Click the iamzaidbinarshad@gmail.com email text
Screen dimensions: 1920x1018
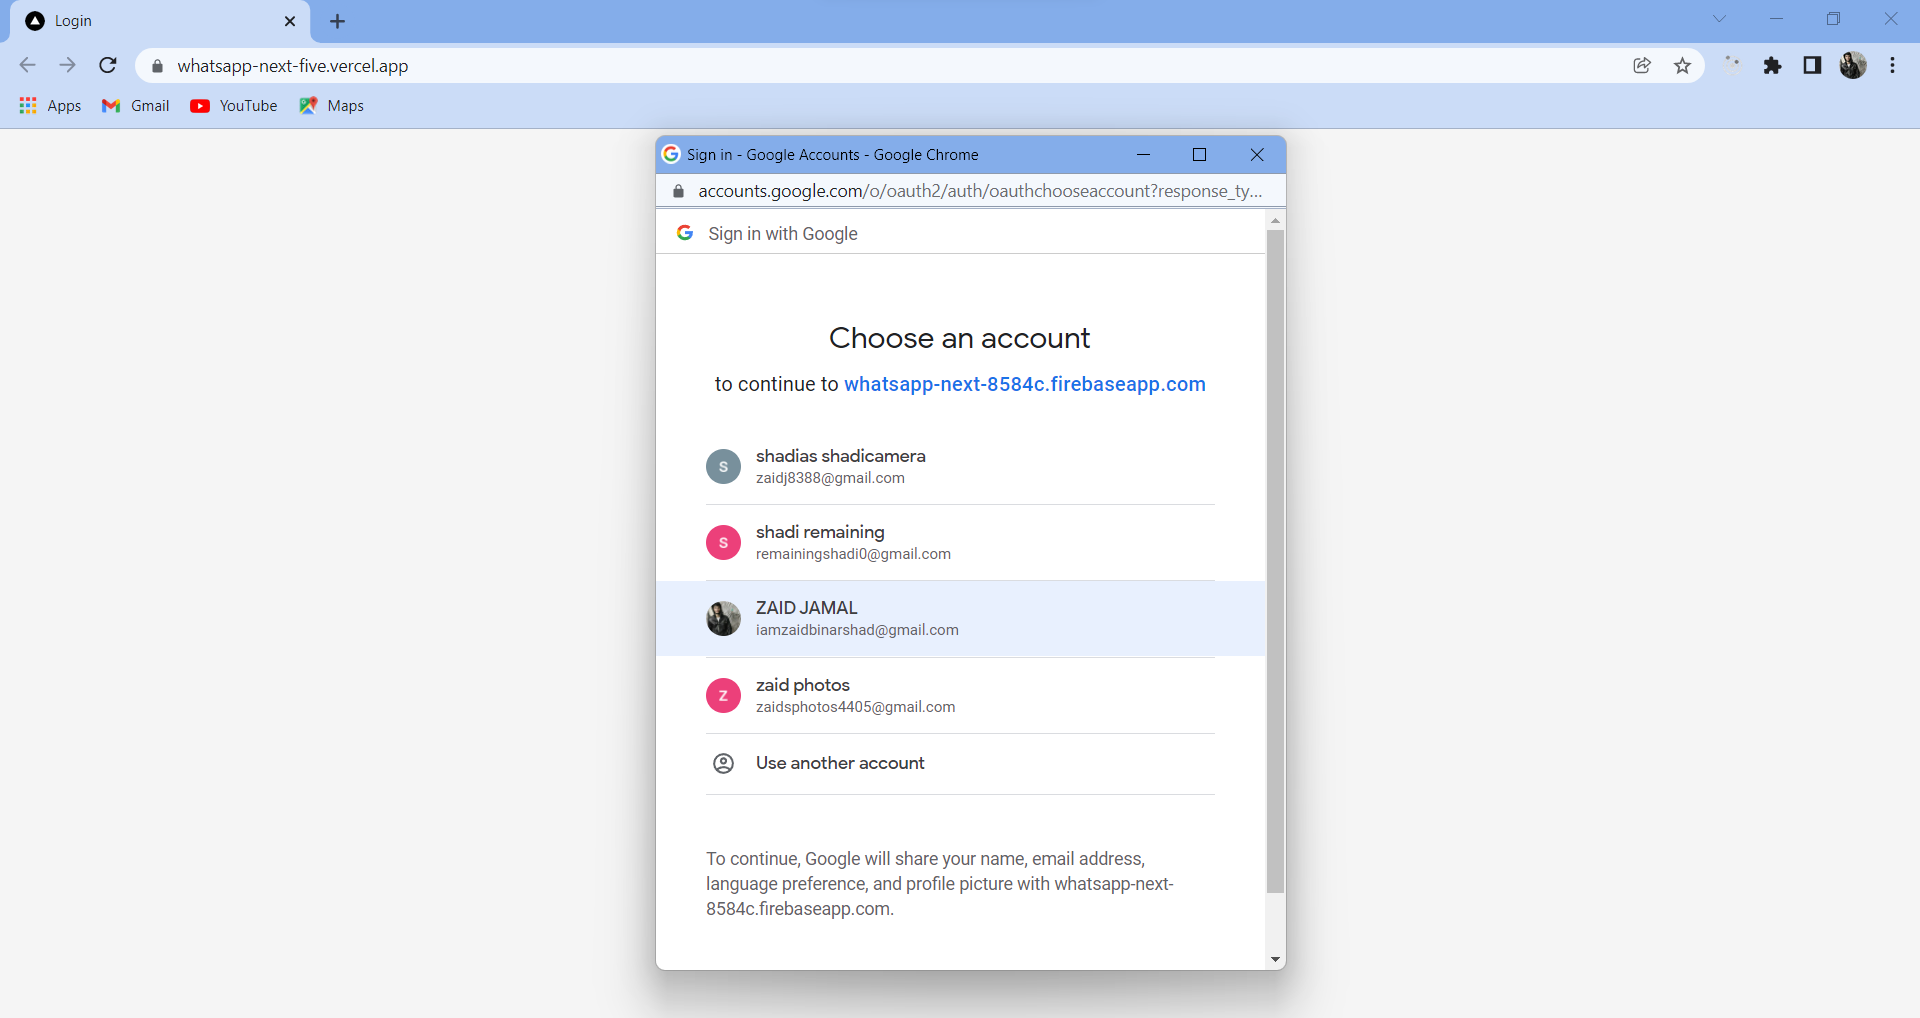point(857,630)
